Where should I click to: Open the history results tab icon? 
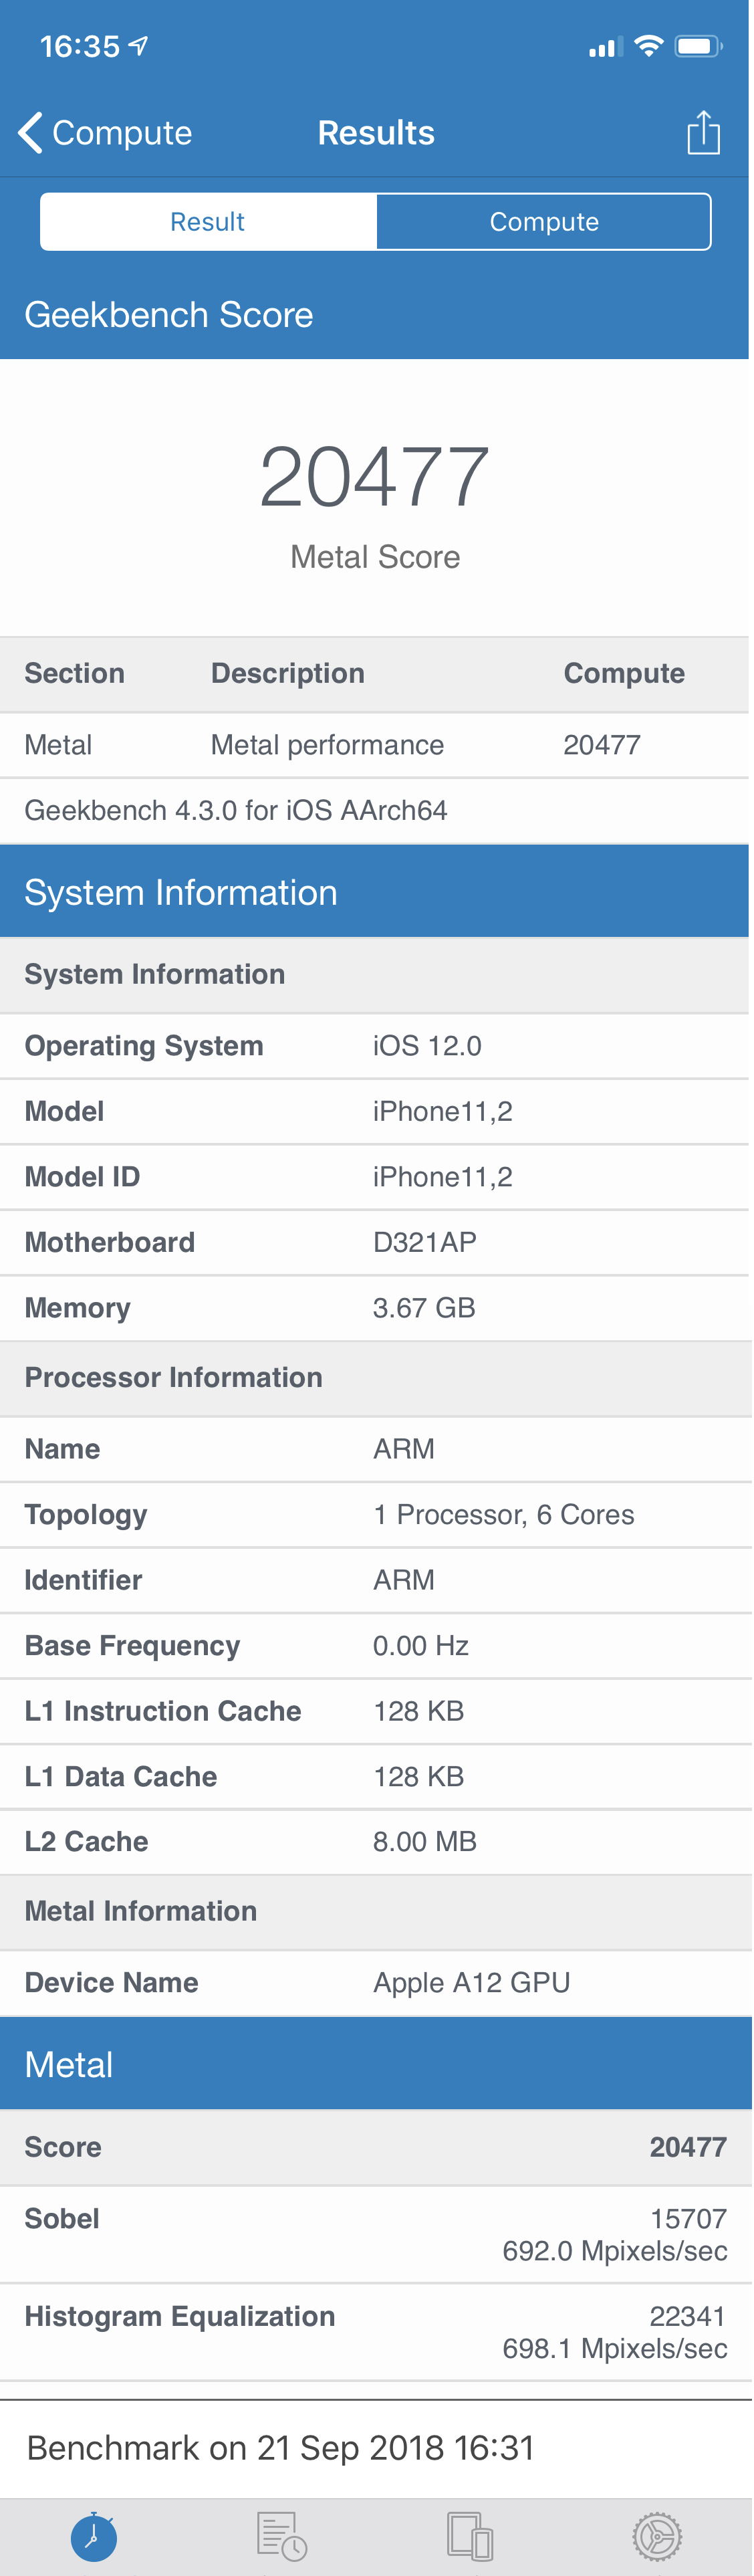[x=282, y=2536]
